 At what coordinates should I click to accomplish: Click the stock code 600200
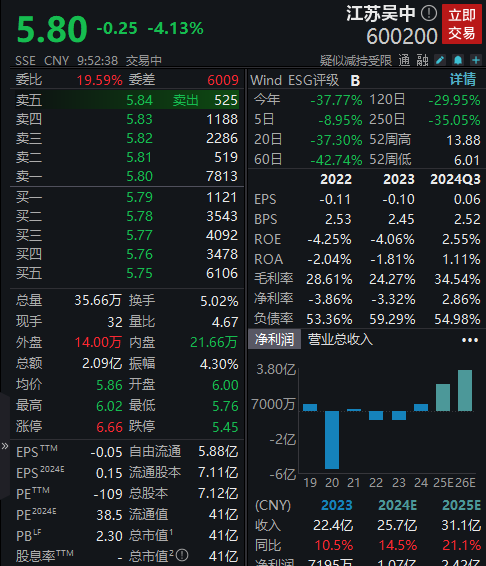click(402, 36)
